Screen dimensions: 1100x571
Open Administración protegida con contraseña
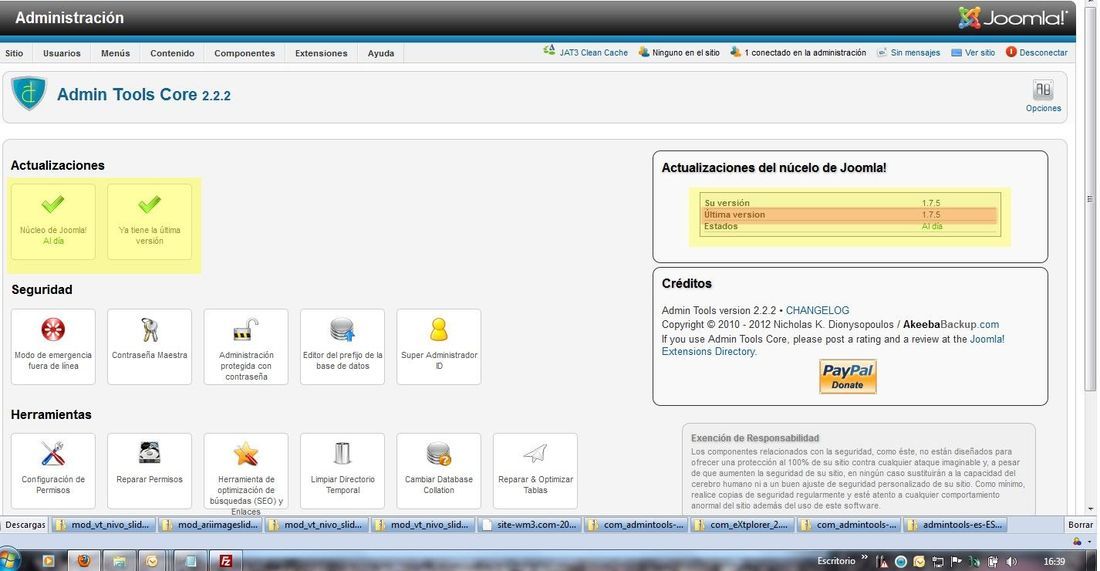point(246,347)
